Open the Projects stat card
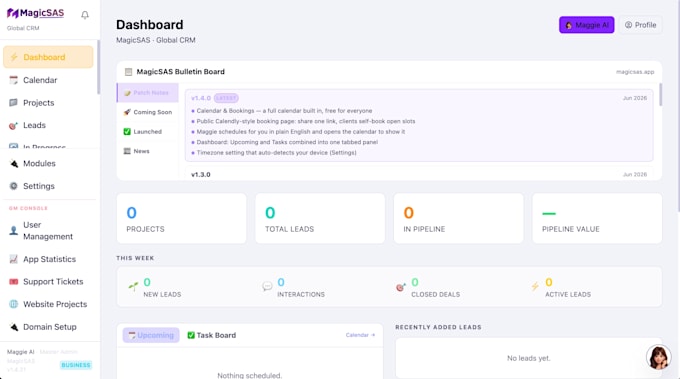The image size is (680, 379). pos(181,219)
